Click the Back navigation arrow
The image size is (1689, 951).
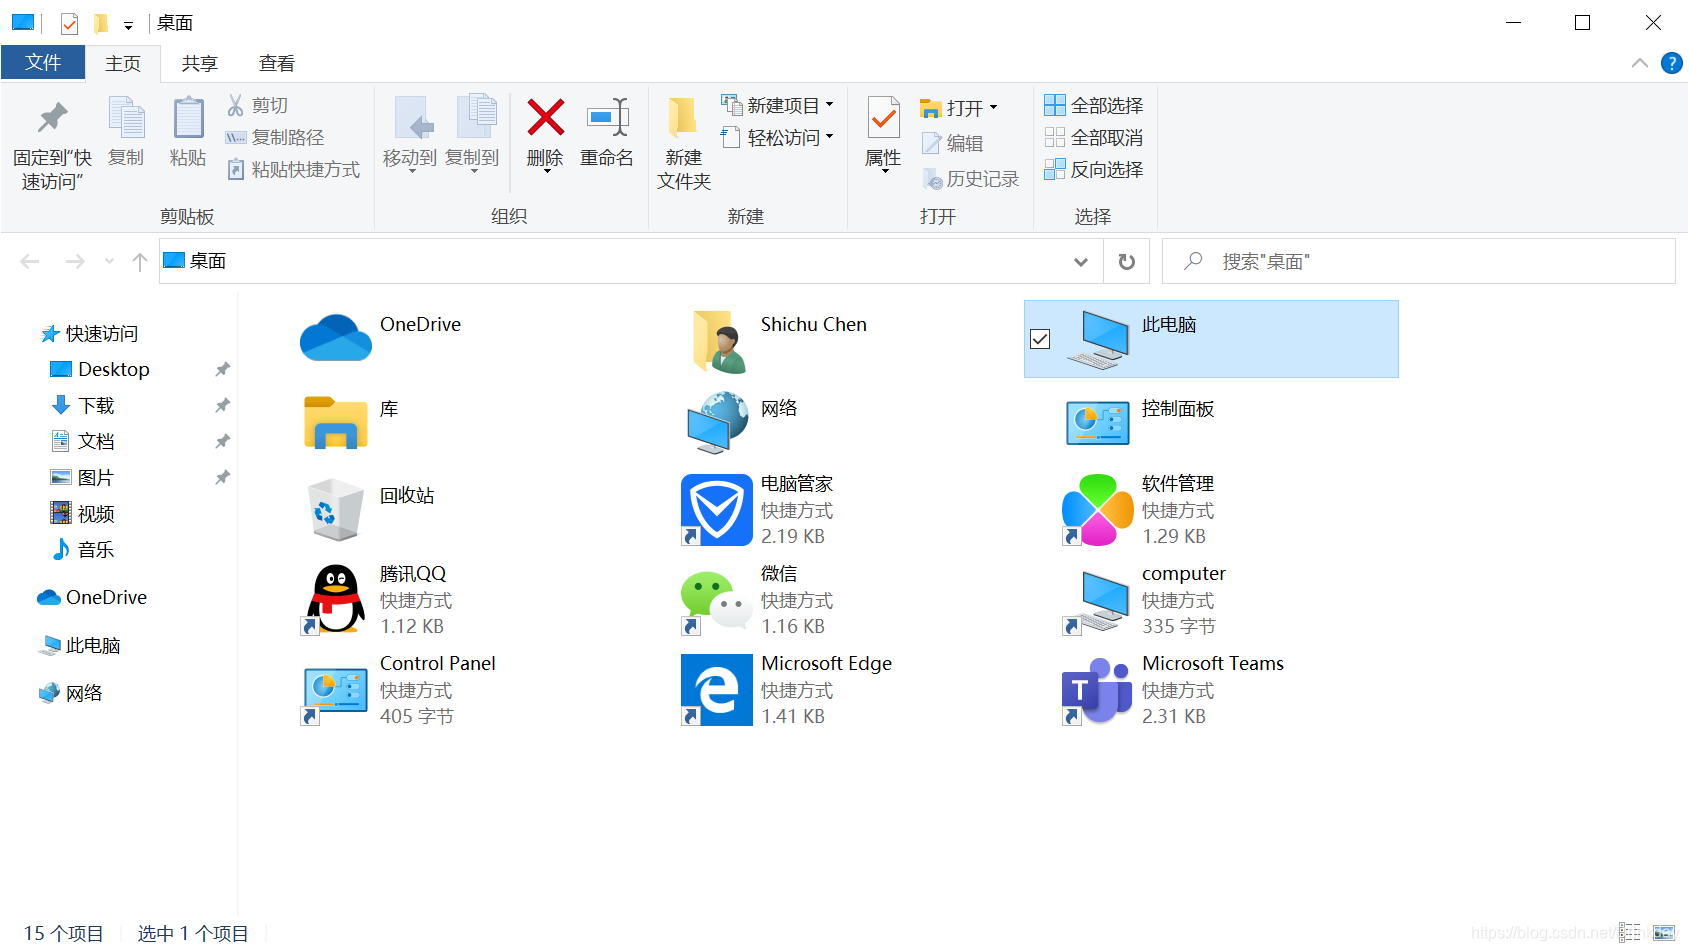click(x=30, y=261)
